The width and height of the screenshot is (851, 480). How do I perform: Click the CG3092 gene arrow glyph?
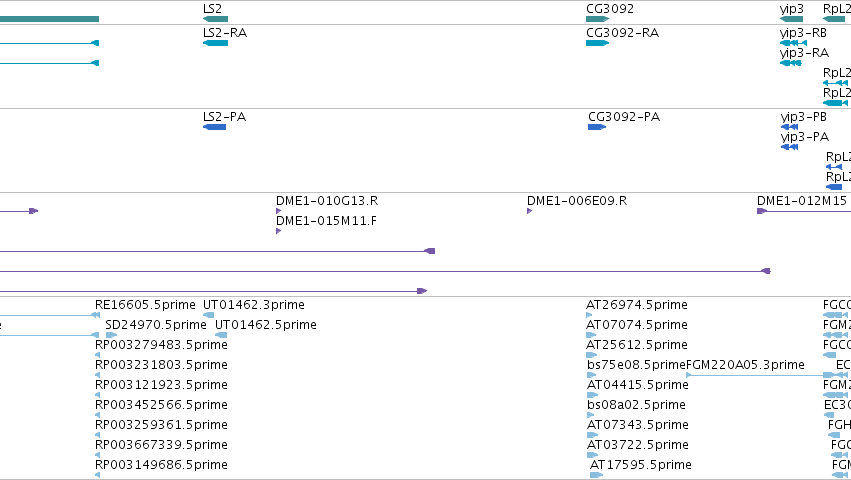click(598, 19)
